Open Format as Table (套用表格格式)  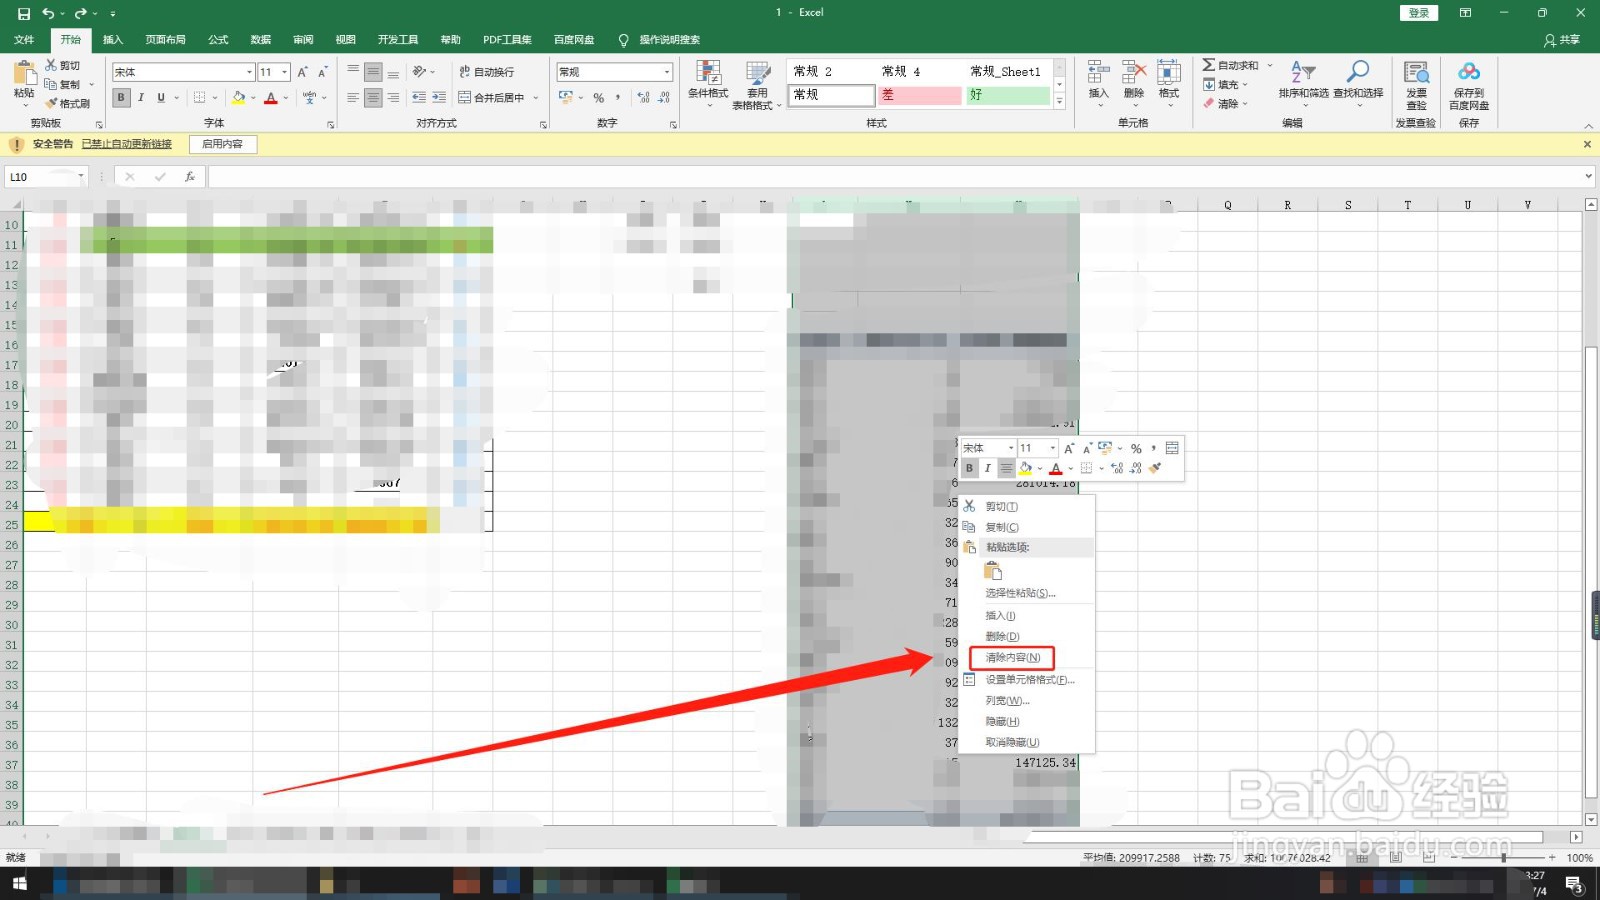pos(757,85)
